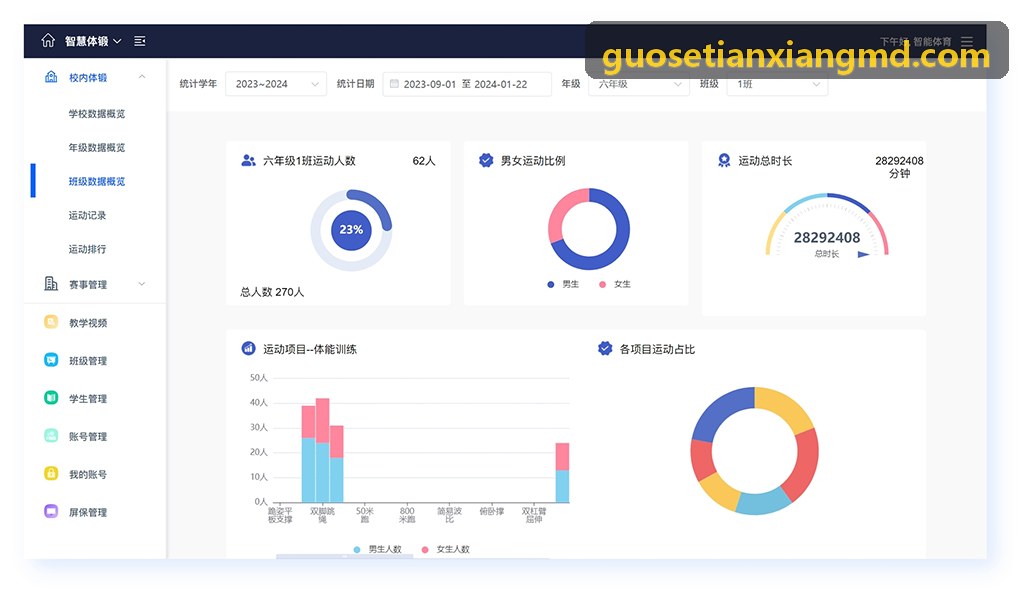
Task: Toggle the sidebar collapse menu icon
Action: tap(140, 41)
